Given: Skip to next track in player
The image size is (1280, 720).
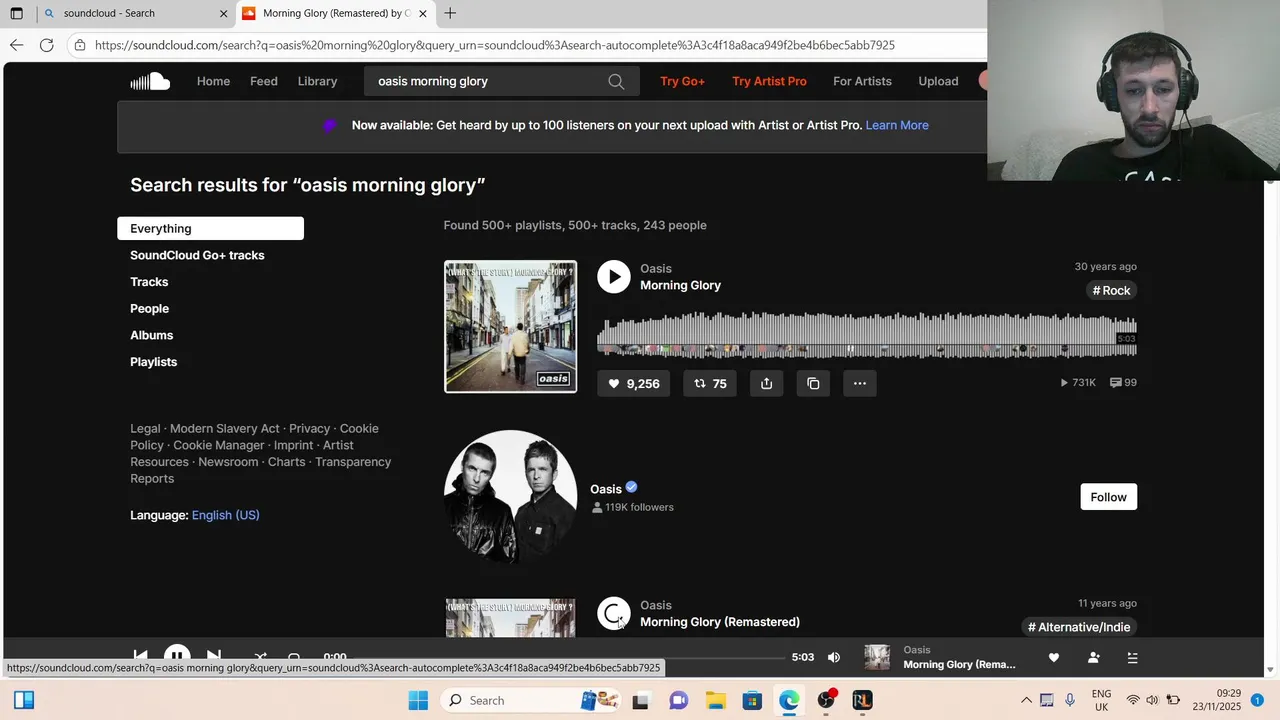Looking at the screenshot, I should 213,657.
